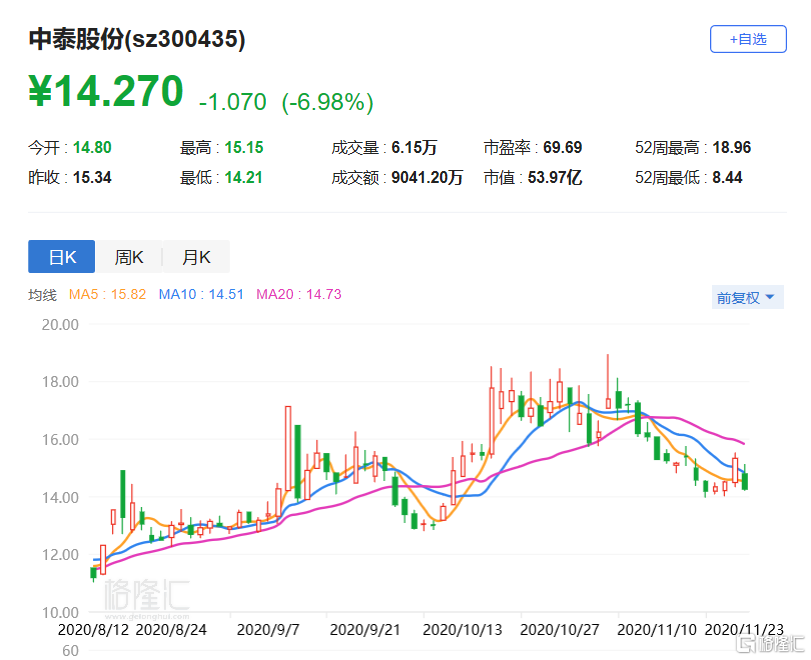Click the current price ¥14.270
This screenshot has width=811, height=660.
point(106,91)
